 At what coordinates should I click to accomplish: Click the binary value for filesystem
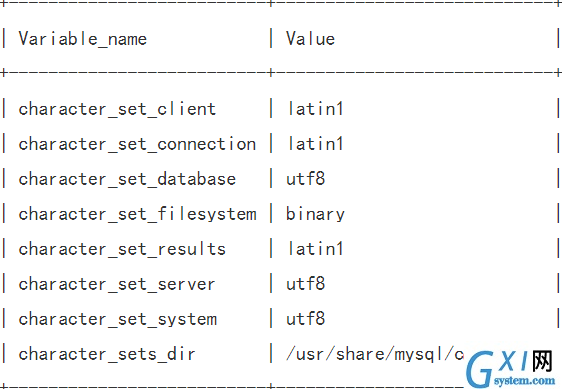point(315,214)
